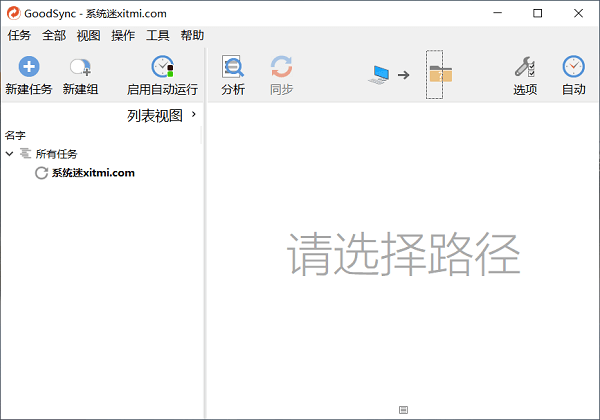Click the 新建组 new group icon
This screenshot has width=600, height=420.
click(80, 67)
